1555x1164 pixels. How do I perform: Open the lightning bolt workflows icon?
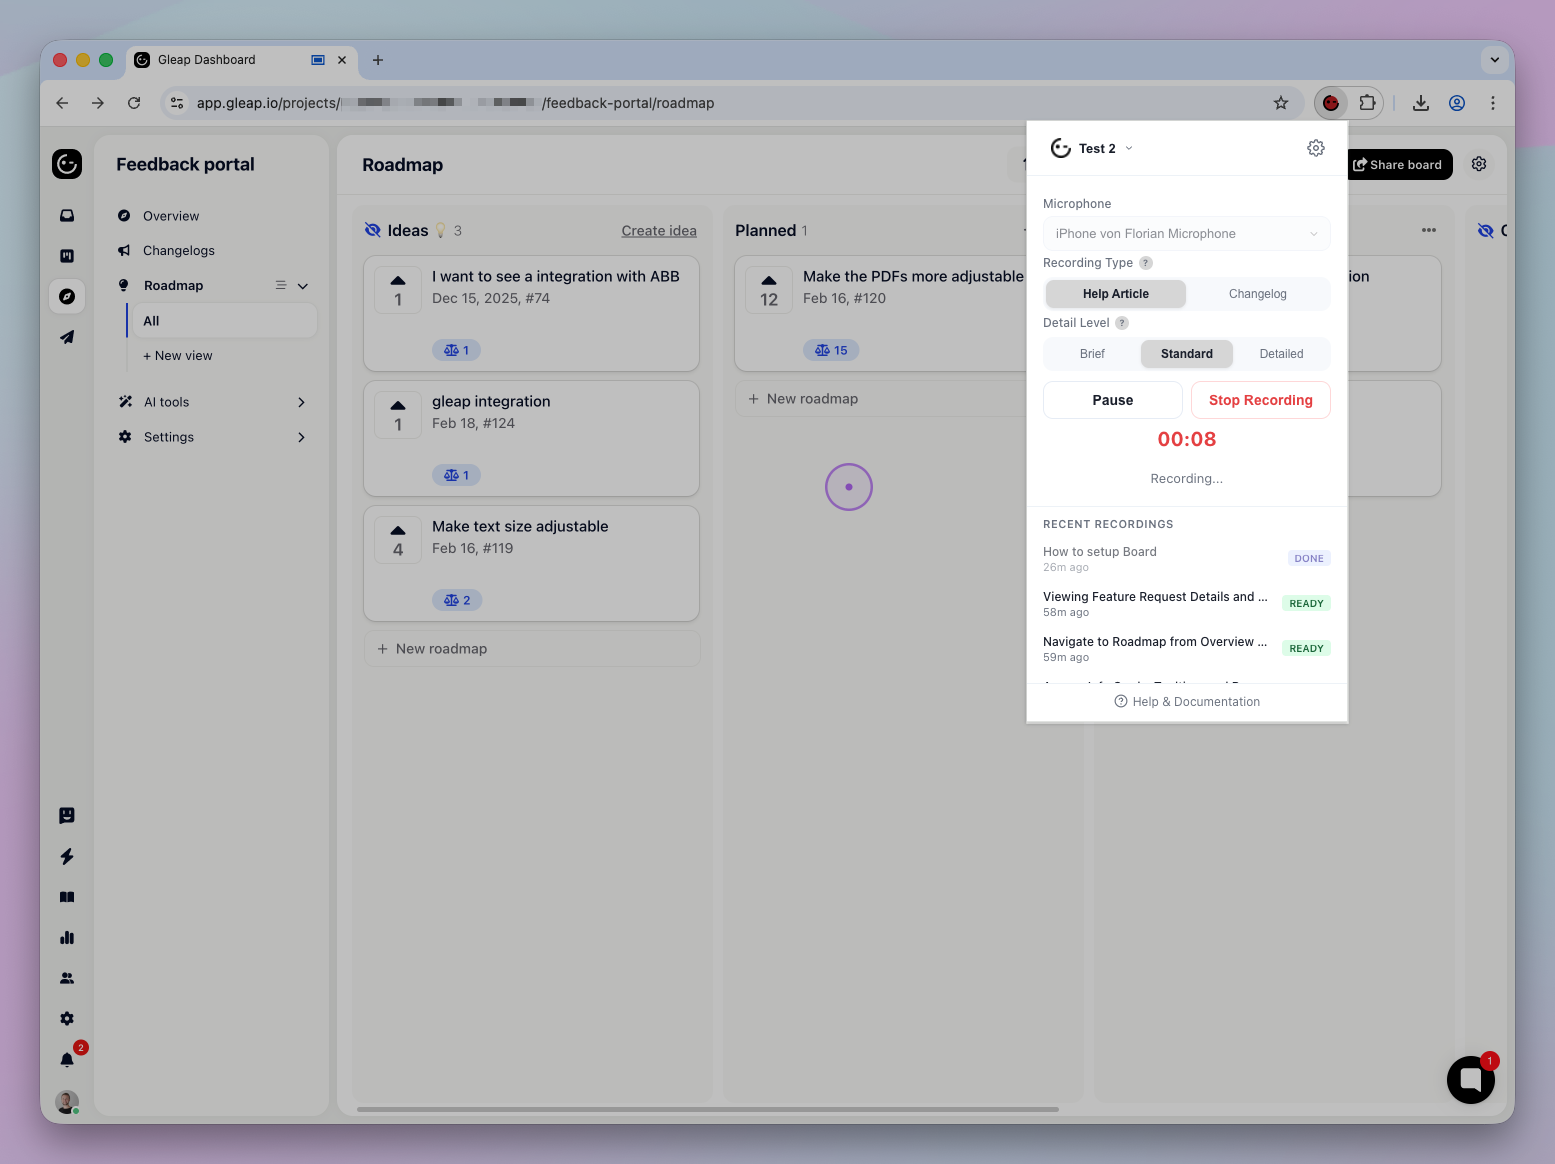67,856
